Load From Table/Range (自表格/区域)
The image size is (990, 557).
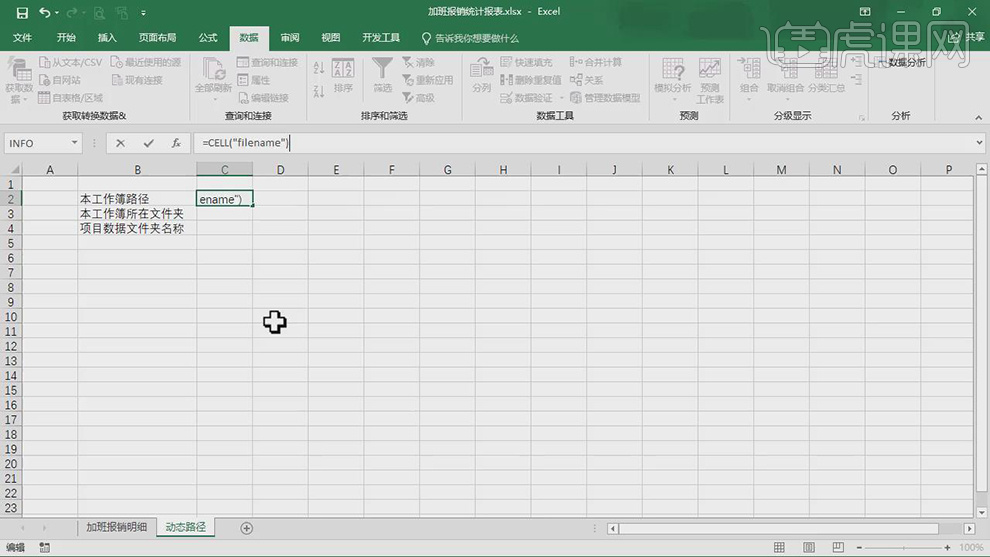[71, 98]
